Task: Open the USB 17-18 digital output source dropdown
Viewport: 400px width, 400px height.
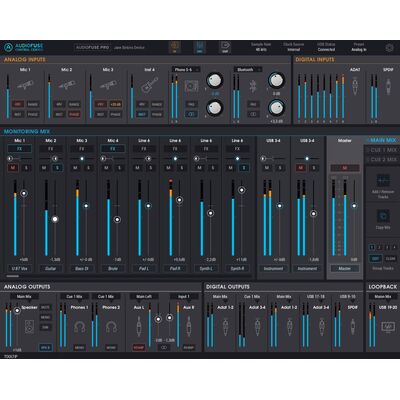Action: [315, 296]
